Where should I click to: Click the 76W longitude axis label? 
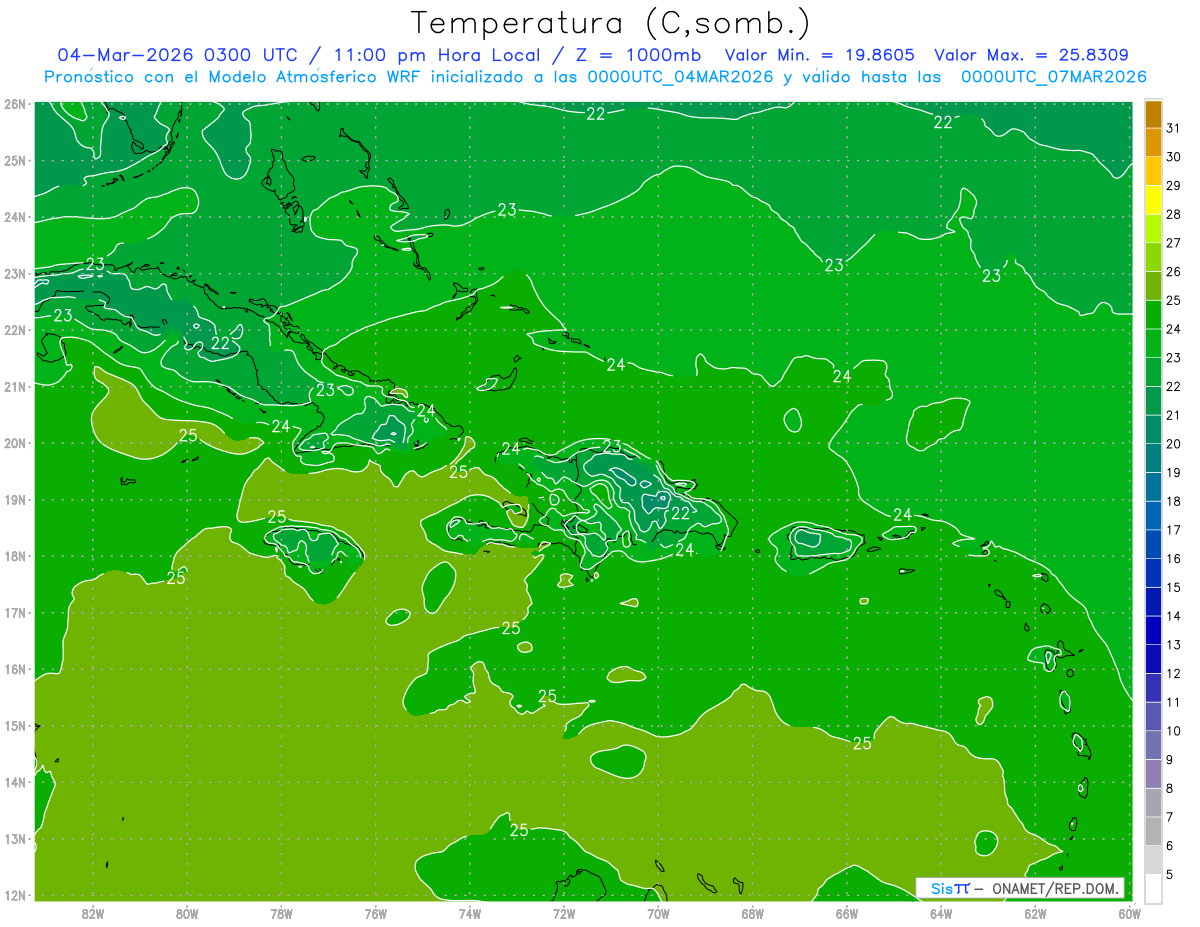click(375, 913)
